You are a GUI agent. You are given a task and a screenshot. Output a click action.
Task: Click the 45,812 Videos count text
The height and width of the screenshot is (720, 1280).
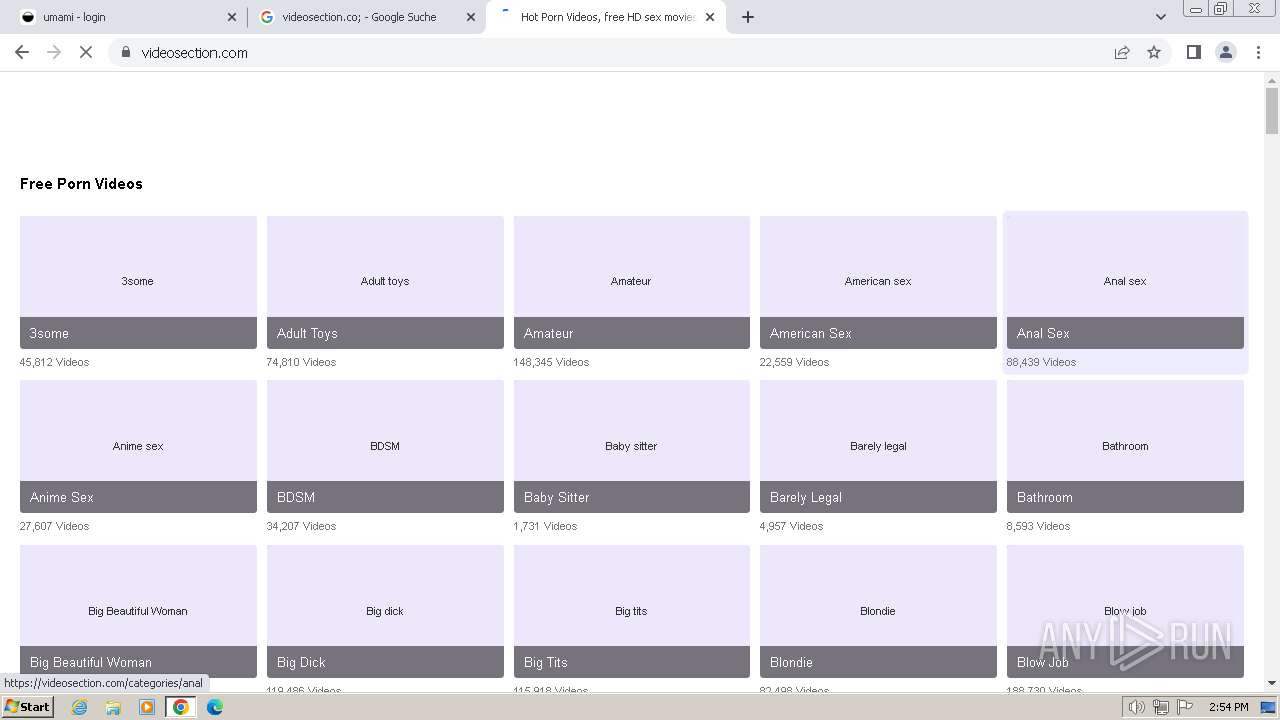pyautogui.click(x=54, y=362)
